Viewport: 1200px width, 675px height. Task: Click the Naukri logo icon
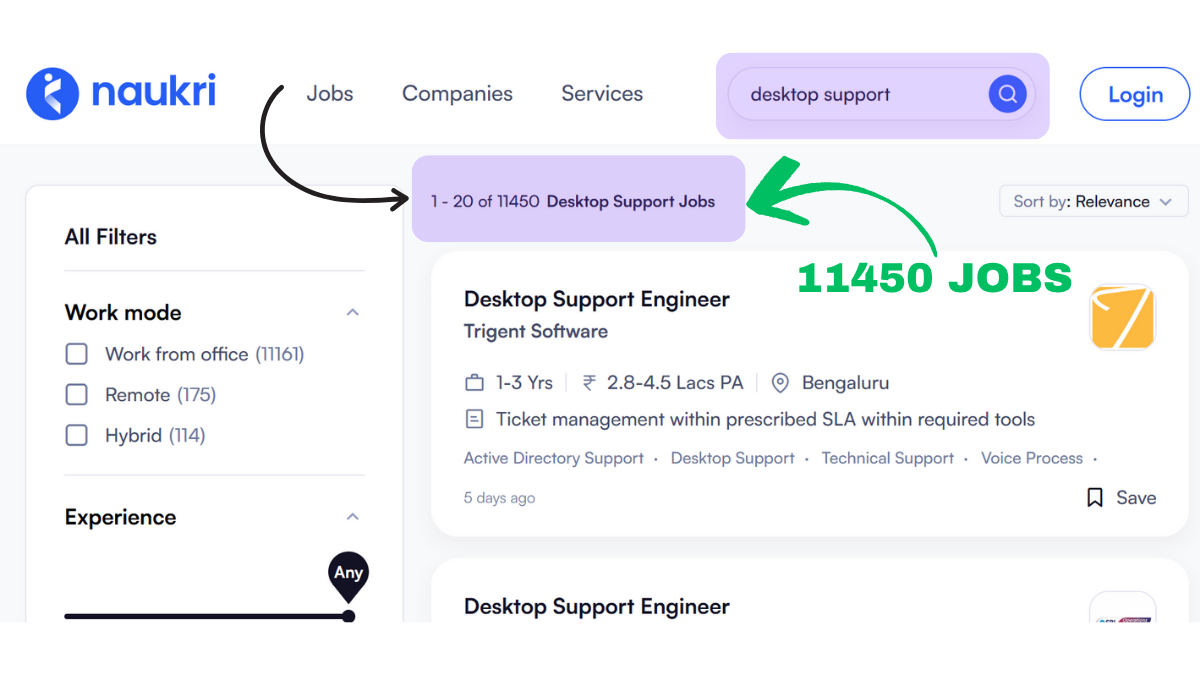(52, 94)
